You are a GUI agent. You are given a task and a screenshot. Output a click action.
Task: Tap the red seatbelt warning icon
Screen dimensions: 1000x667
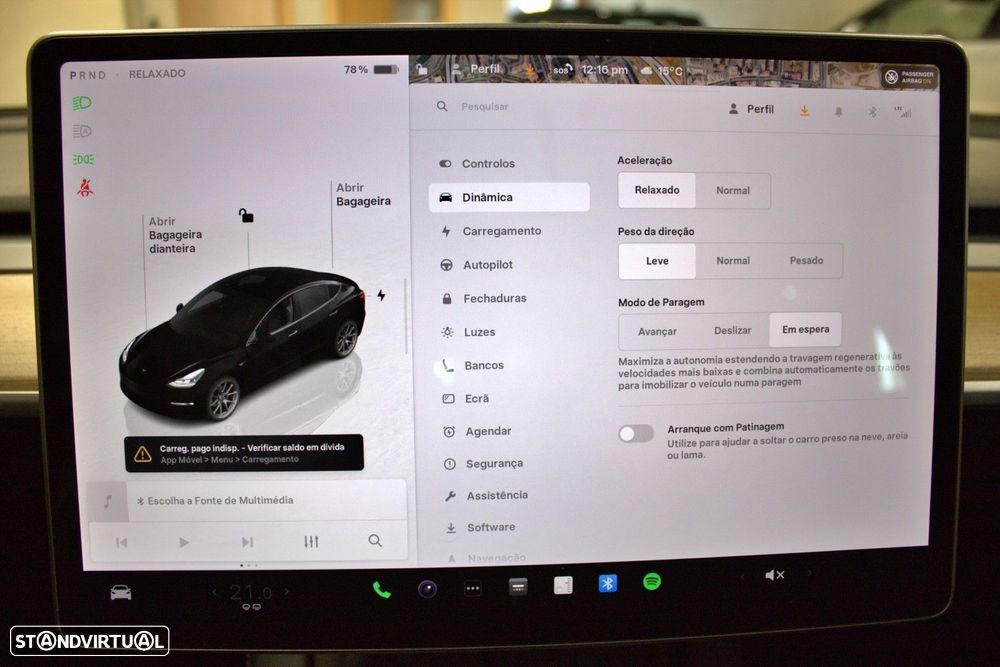click(x=85, y=187)
